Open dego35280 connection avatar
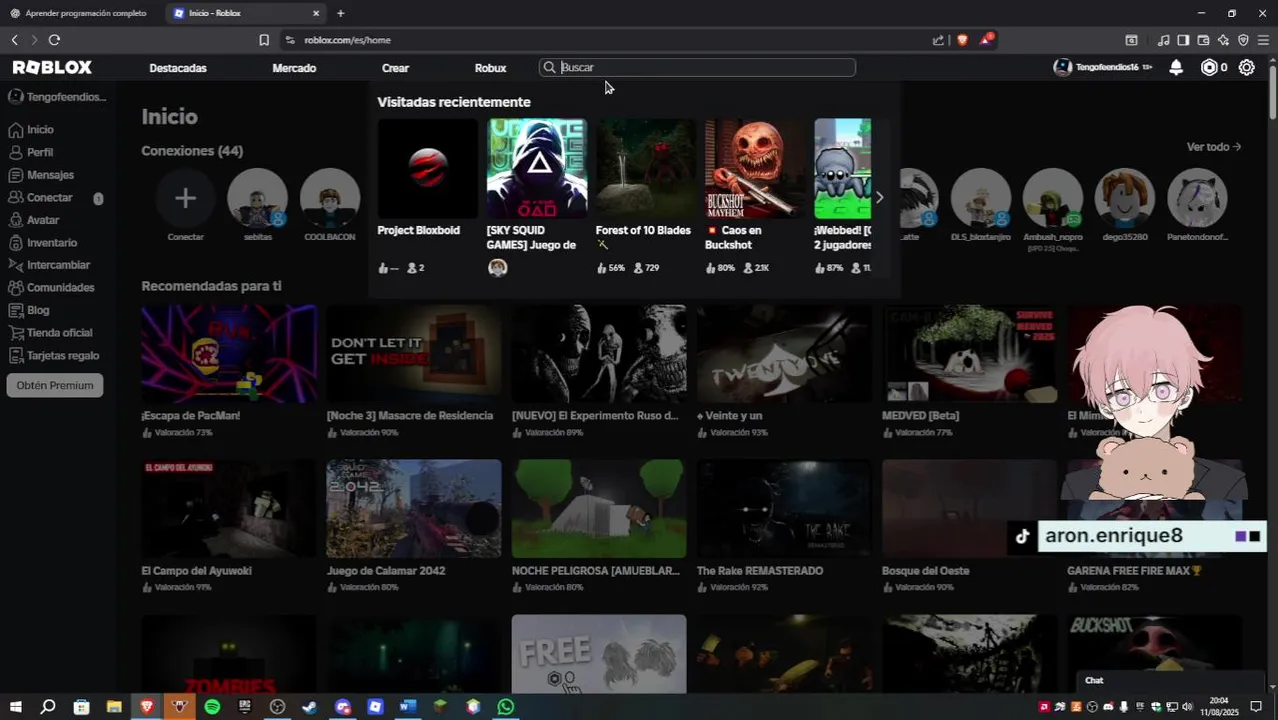 (x=1125, y=198)
